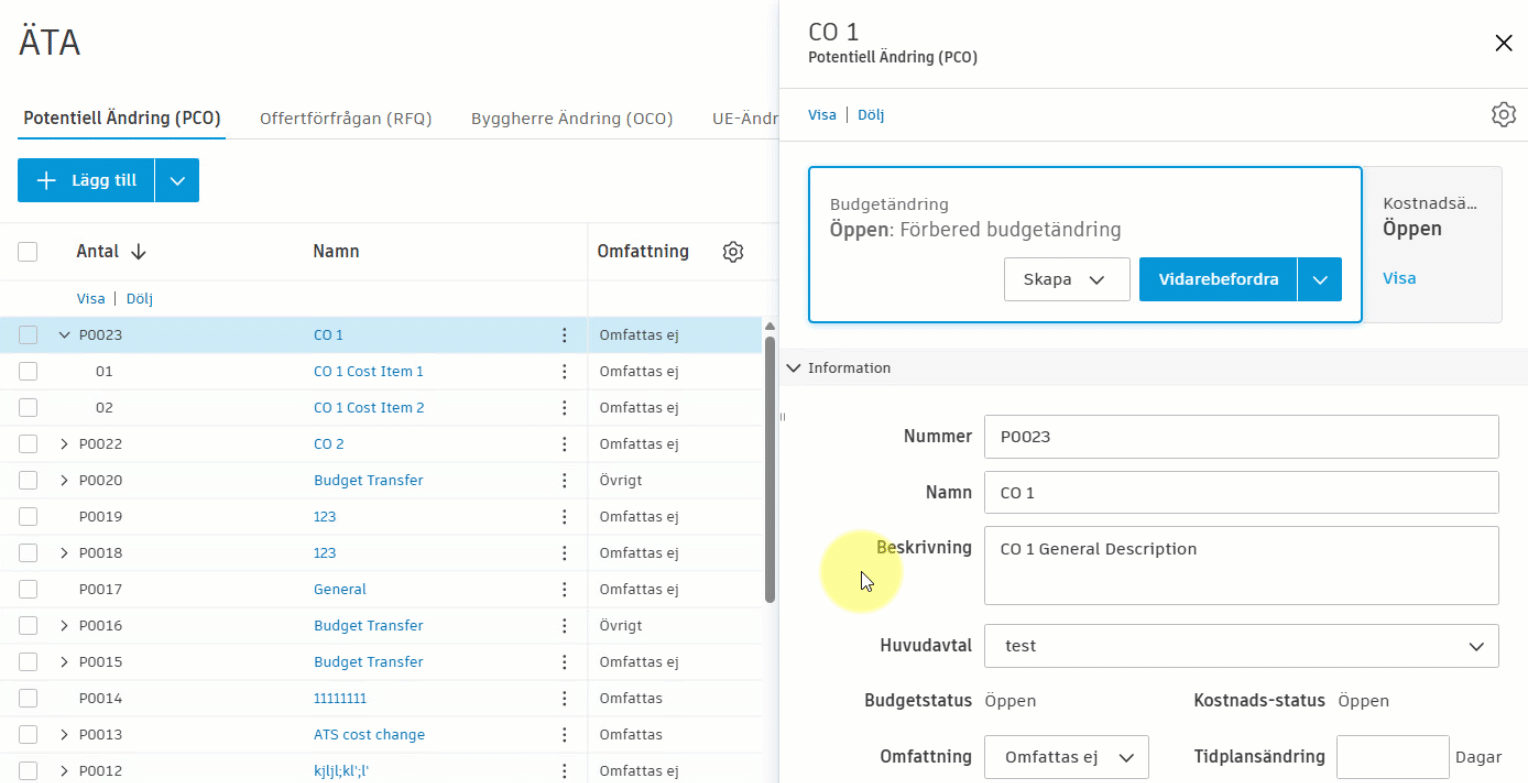The image size is (1528, 783).
Task: Switch to the Offertförfrågan (RFQ) tab
Action: 345,117
